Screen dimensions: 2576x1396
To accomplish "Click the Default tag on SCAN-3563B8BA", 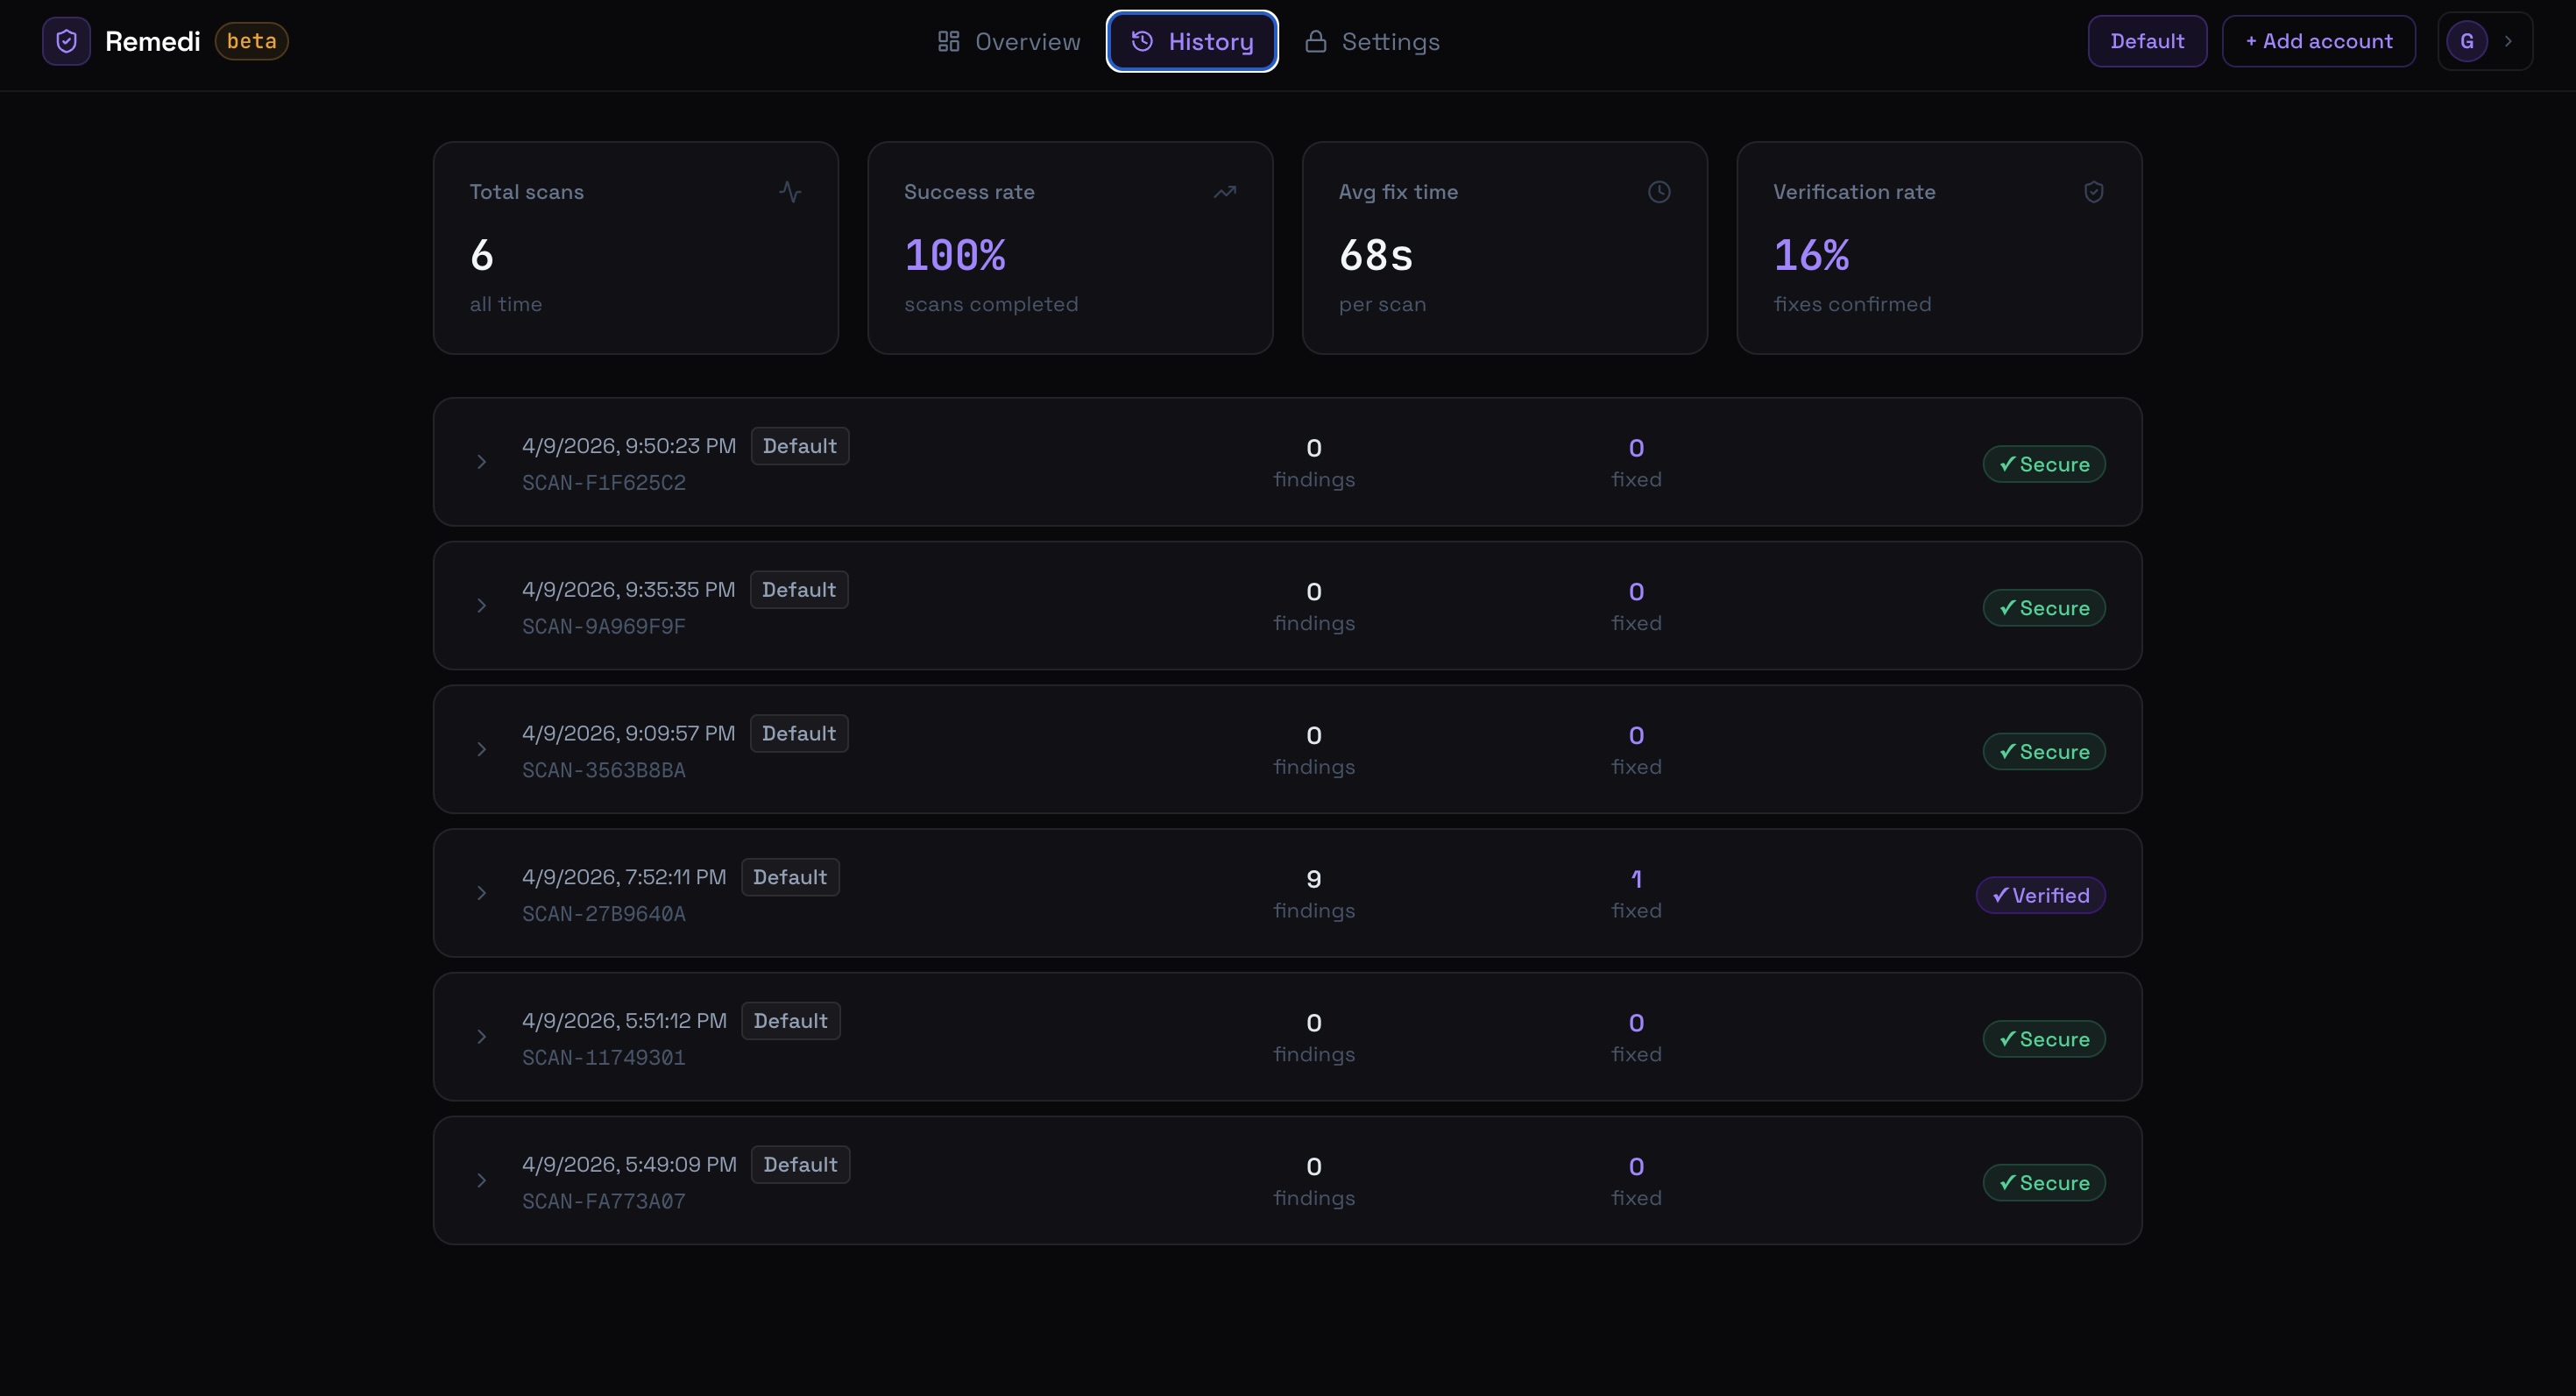I will tap(799, 733).
